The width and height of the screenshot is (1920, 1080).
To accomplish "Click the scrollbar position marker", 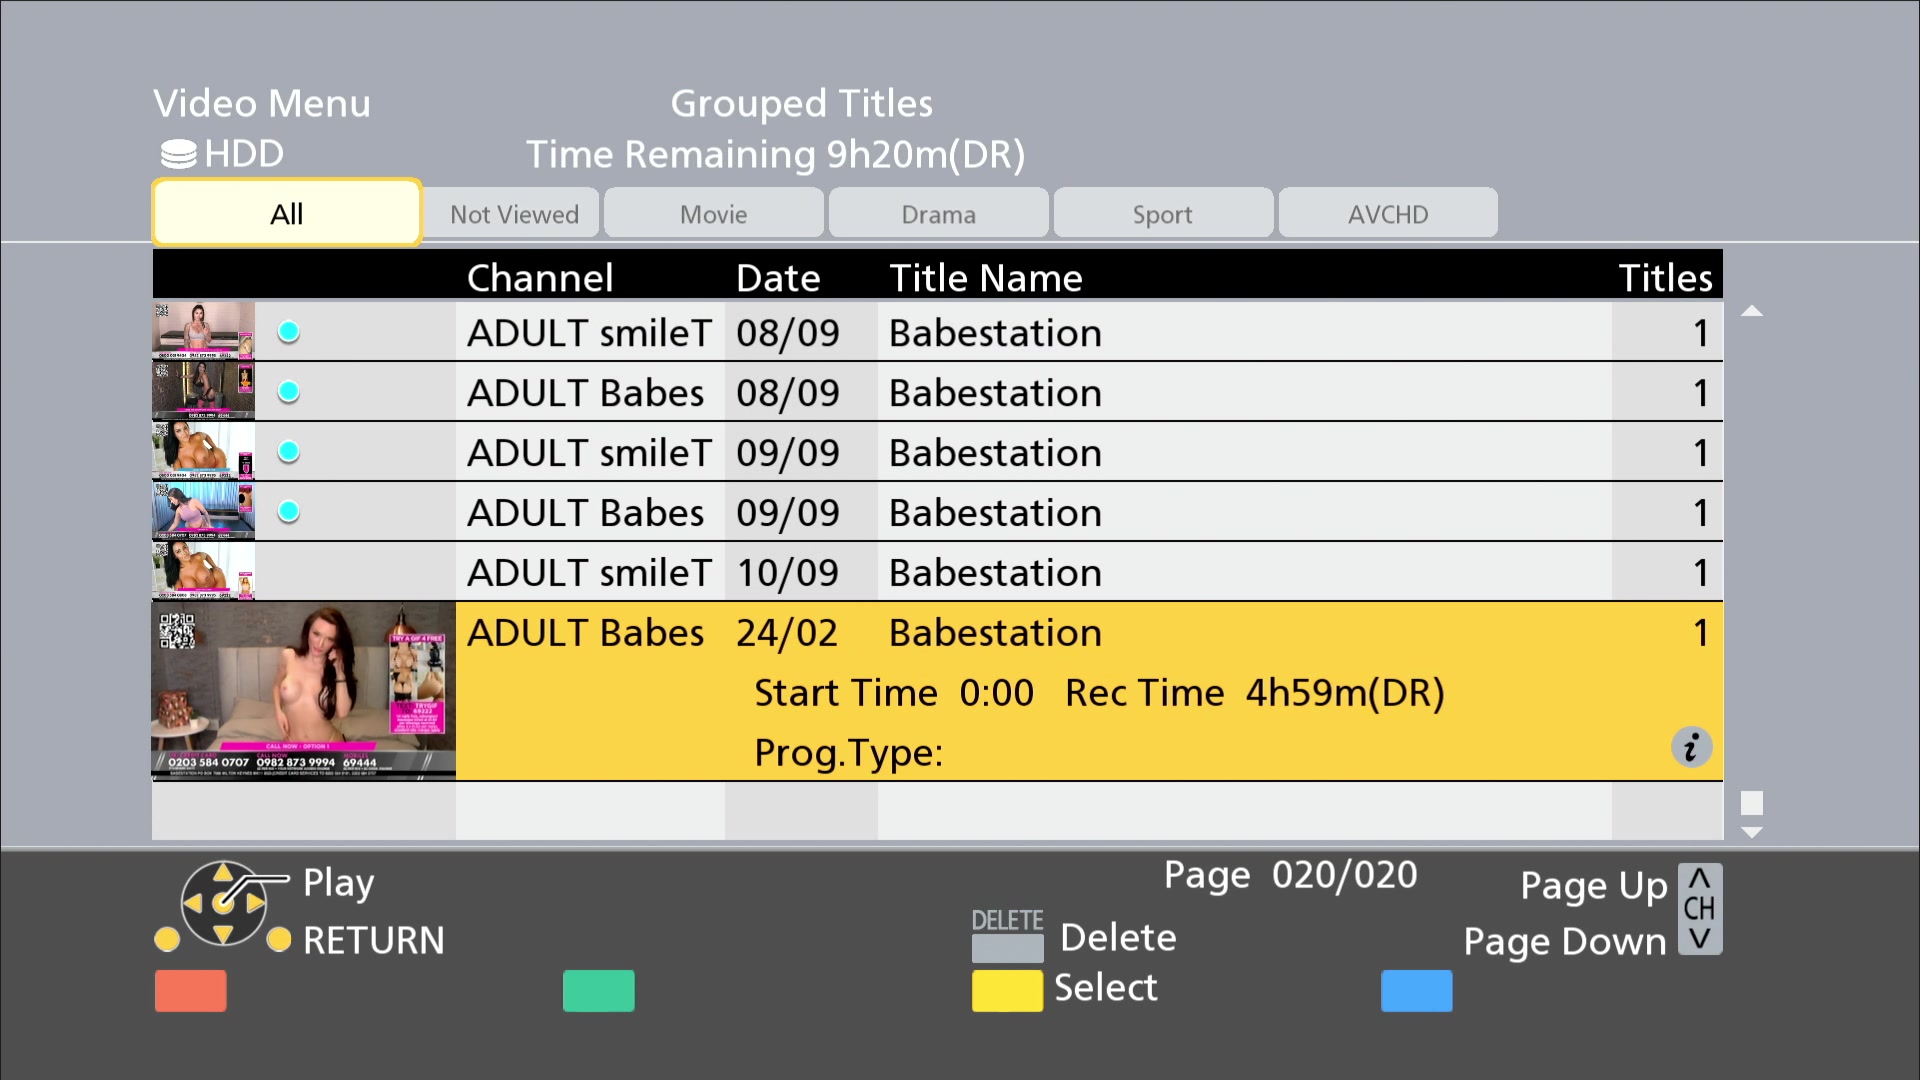I will (1751, 803).
